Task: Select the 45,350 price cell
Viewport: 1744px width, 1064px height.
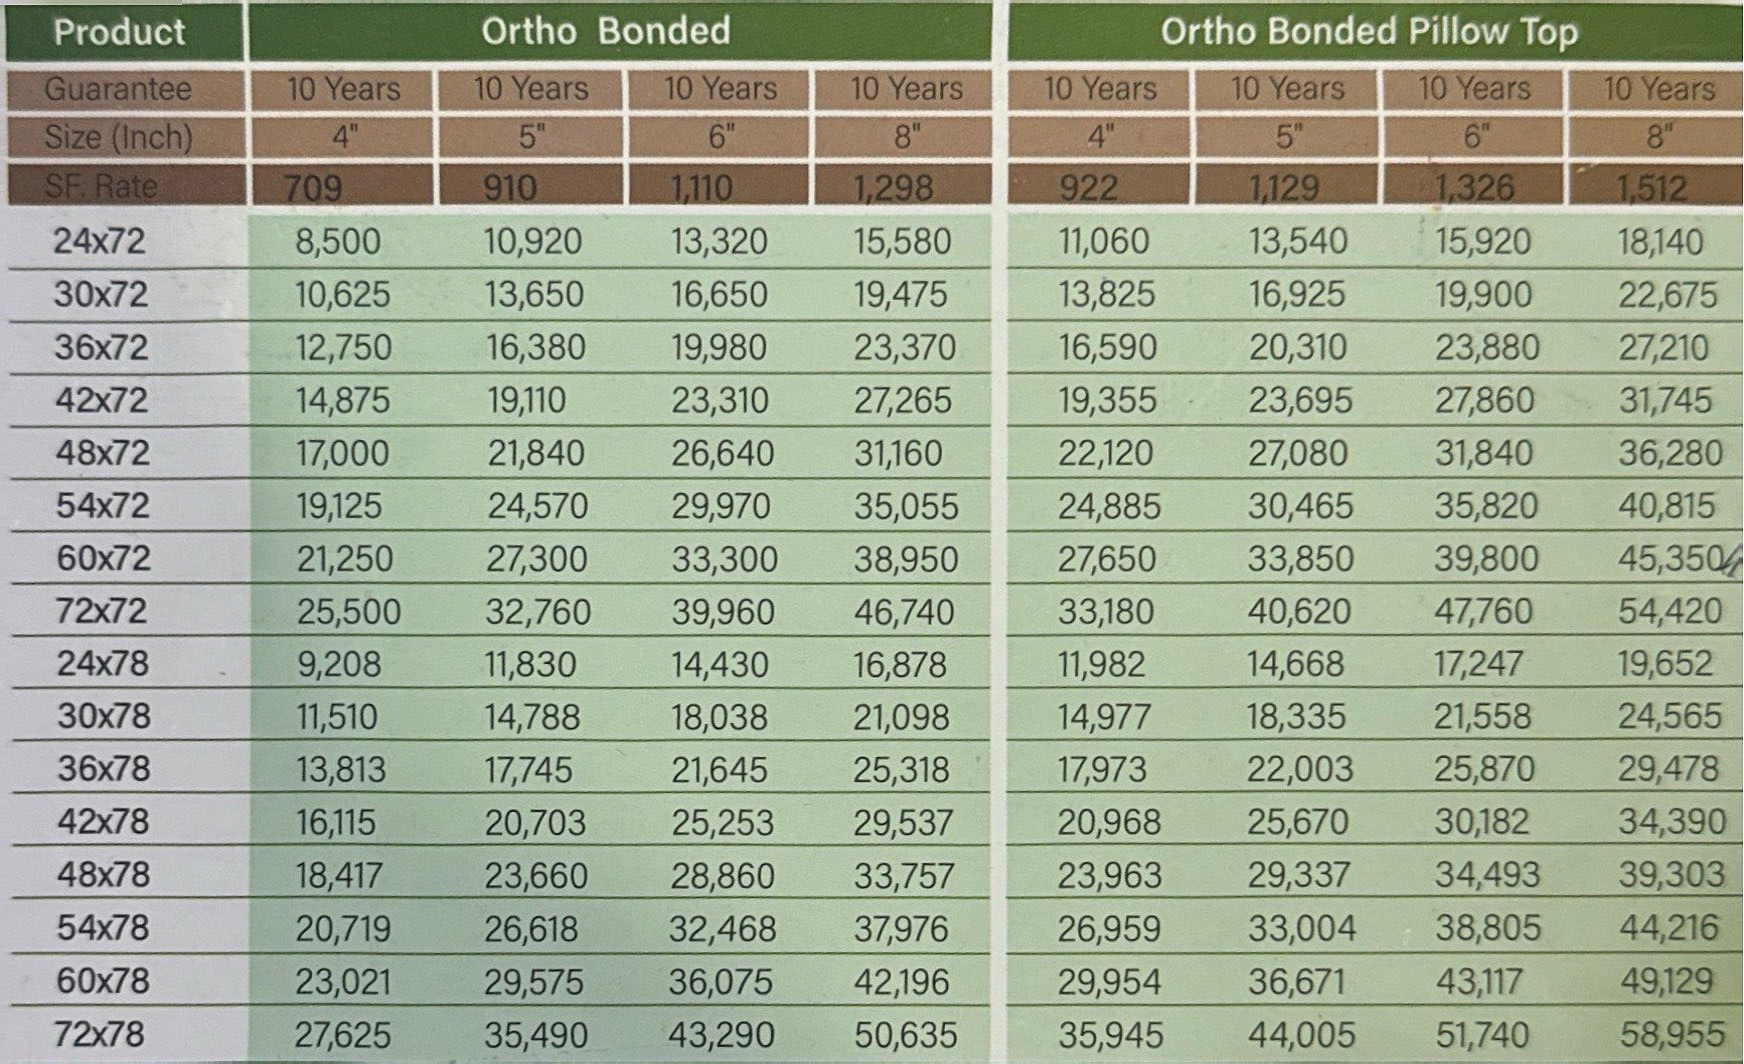Action: point(1670,559)
